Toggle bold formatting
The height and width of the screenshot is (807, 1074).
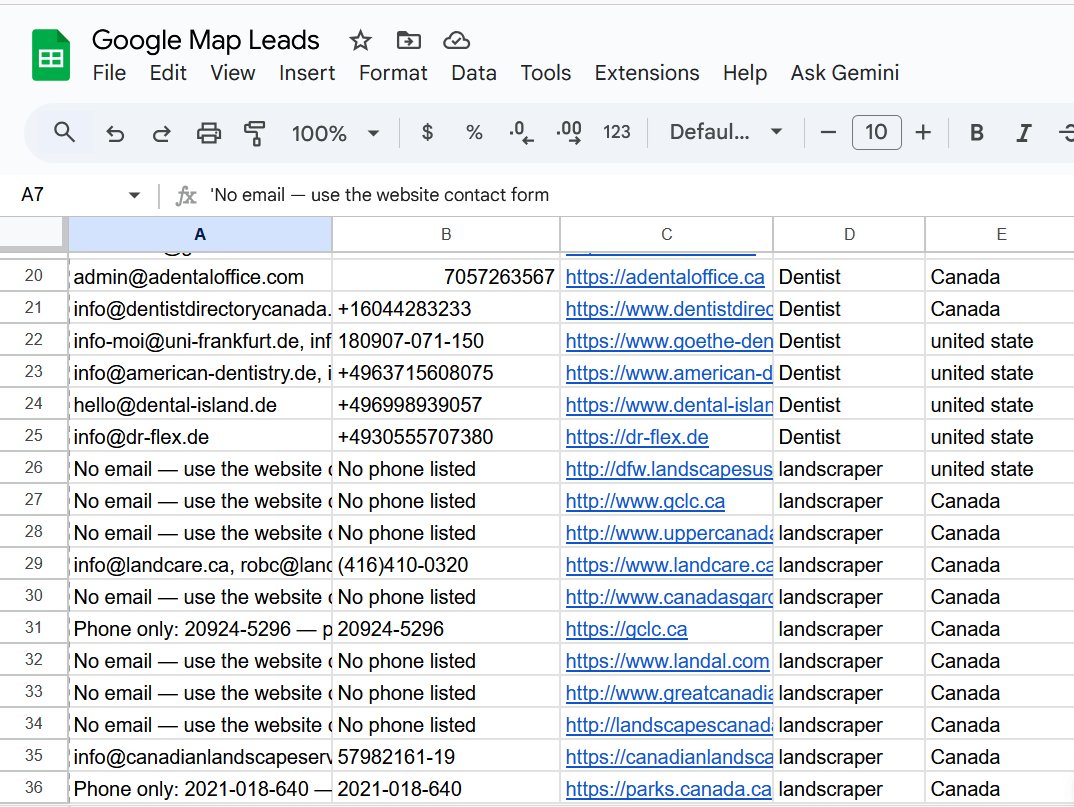coord(975,131)
